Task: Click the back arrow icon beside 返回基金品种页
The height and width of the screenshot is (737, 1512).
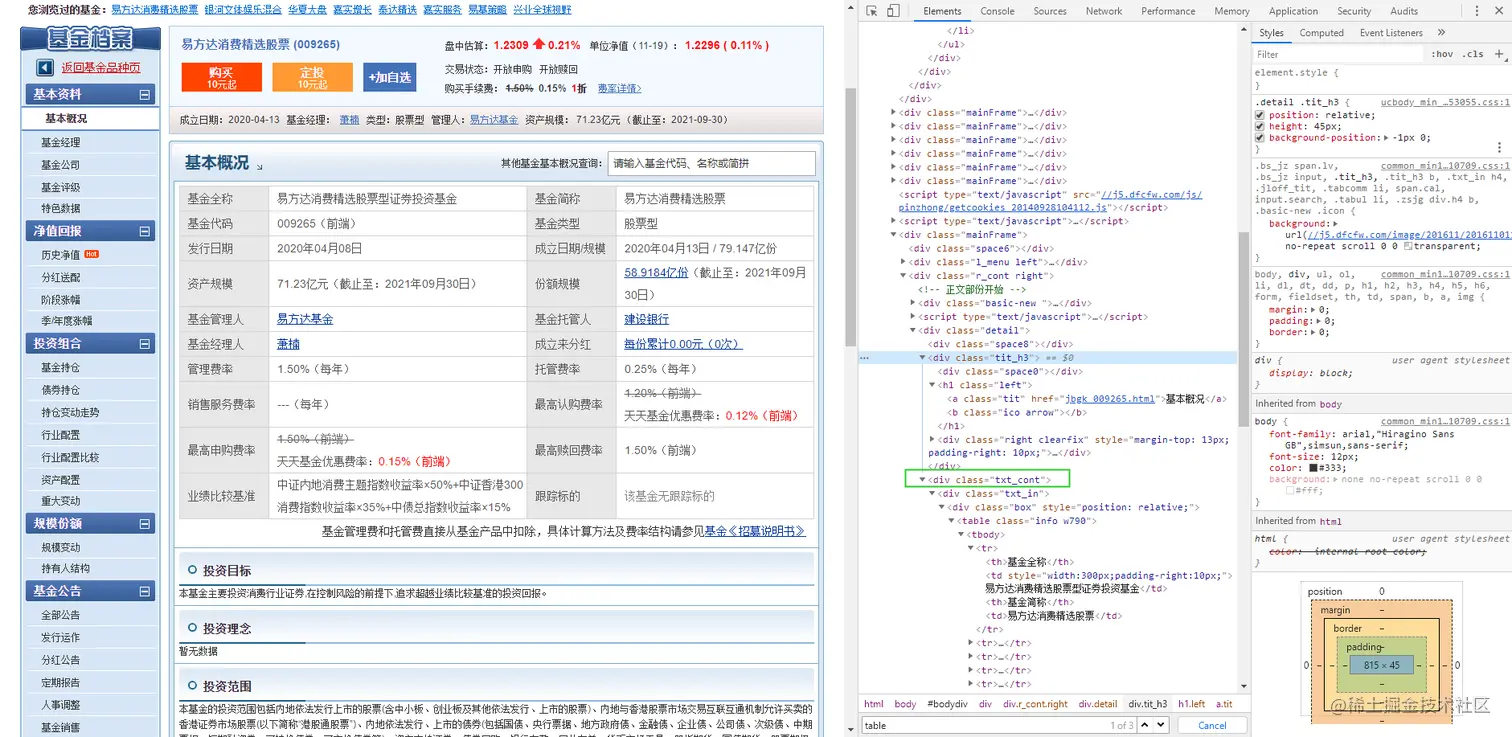Action: [x=45, y=68]
